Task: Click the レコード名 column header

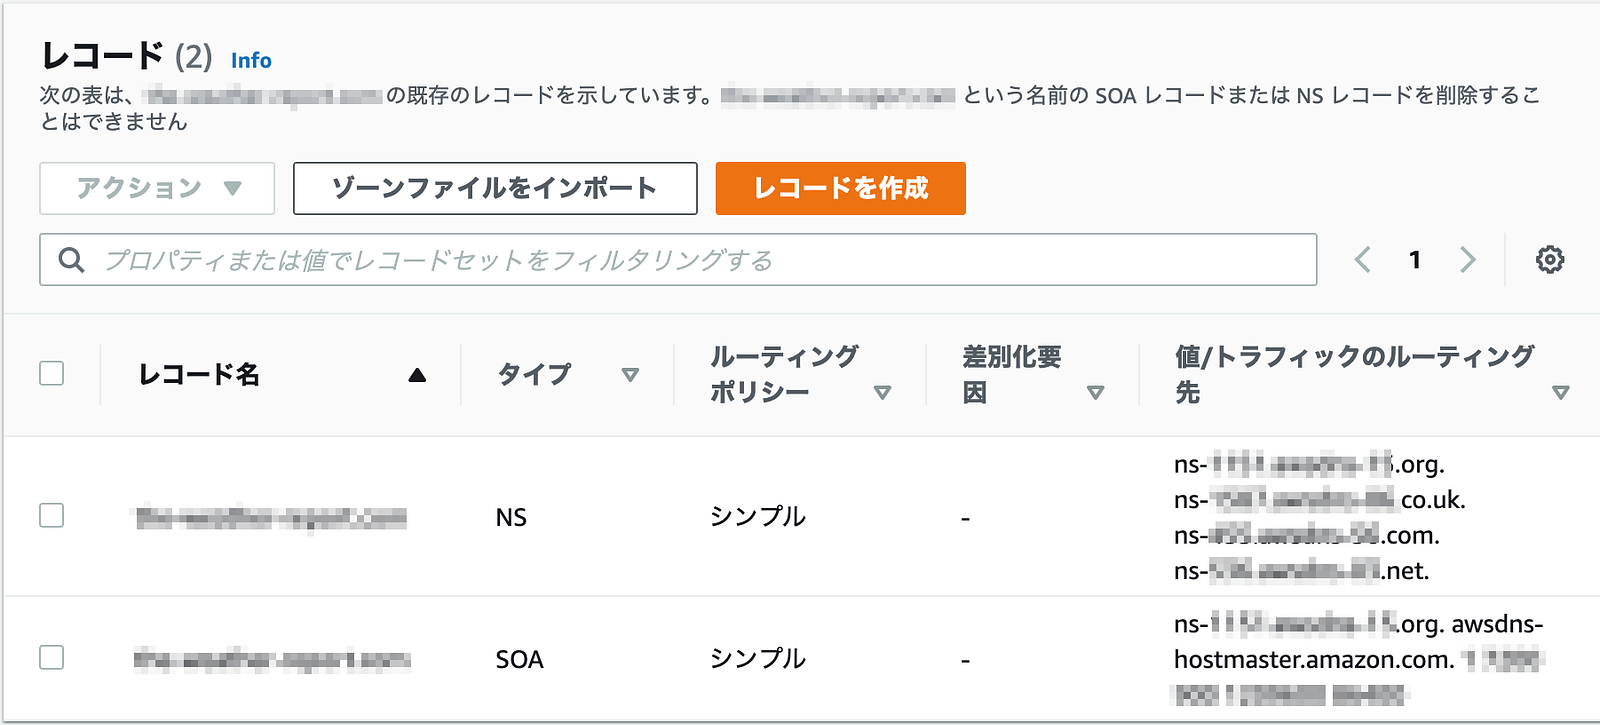Action: [x=199, y=375]
